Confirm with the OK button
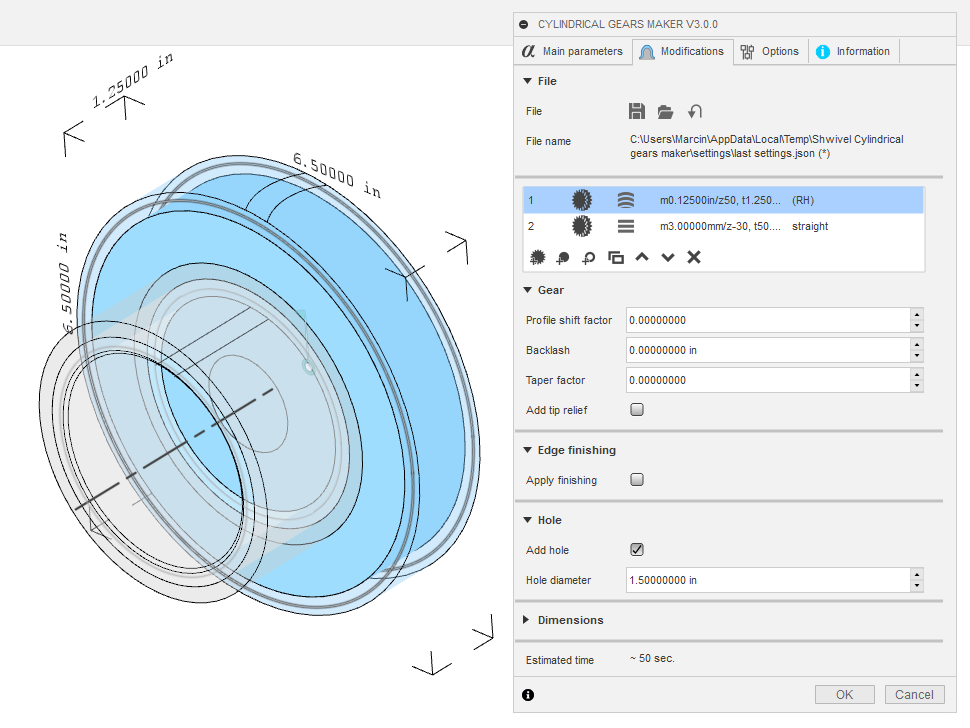970x728 pixels. 844,695
